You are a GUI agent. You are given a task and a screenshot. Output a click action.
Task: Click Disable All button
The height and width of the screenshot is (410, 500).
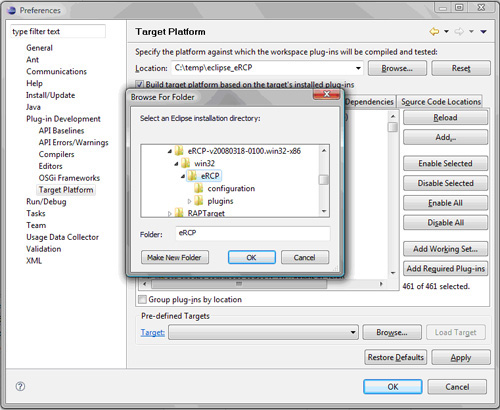click(445, 222)
